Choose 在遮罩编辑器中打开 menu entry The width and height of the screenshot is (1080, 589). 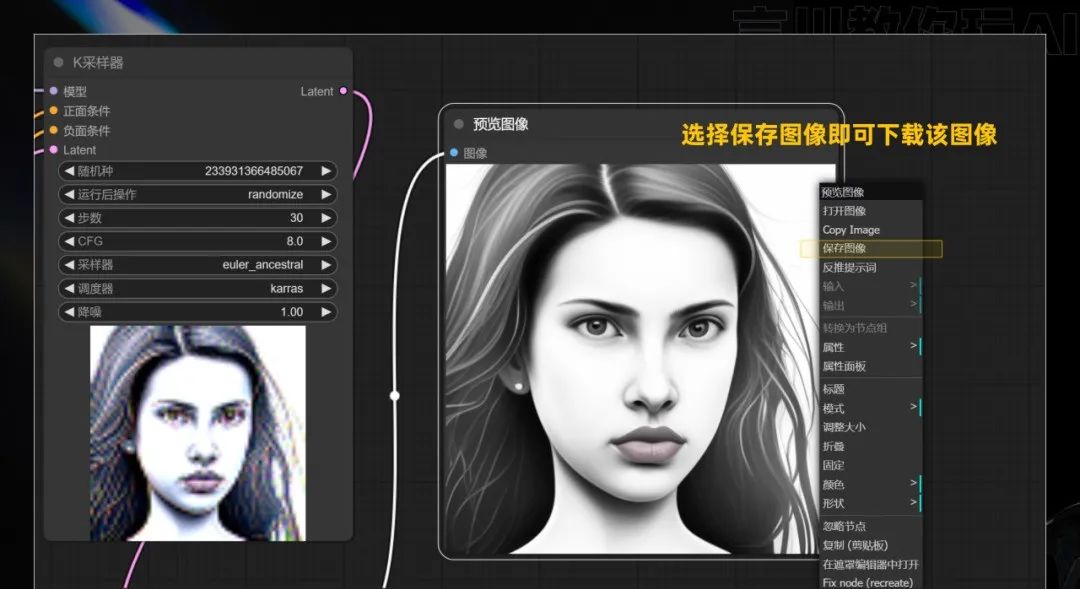[871, 564]
